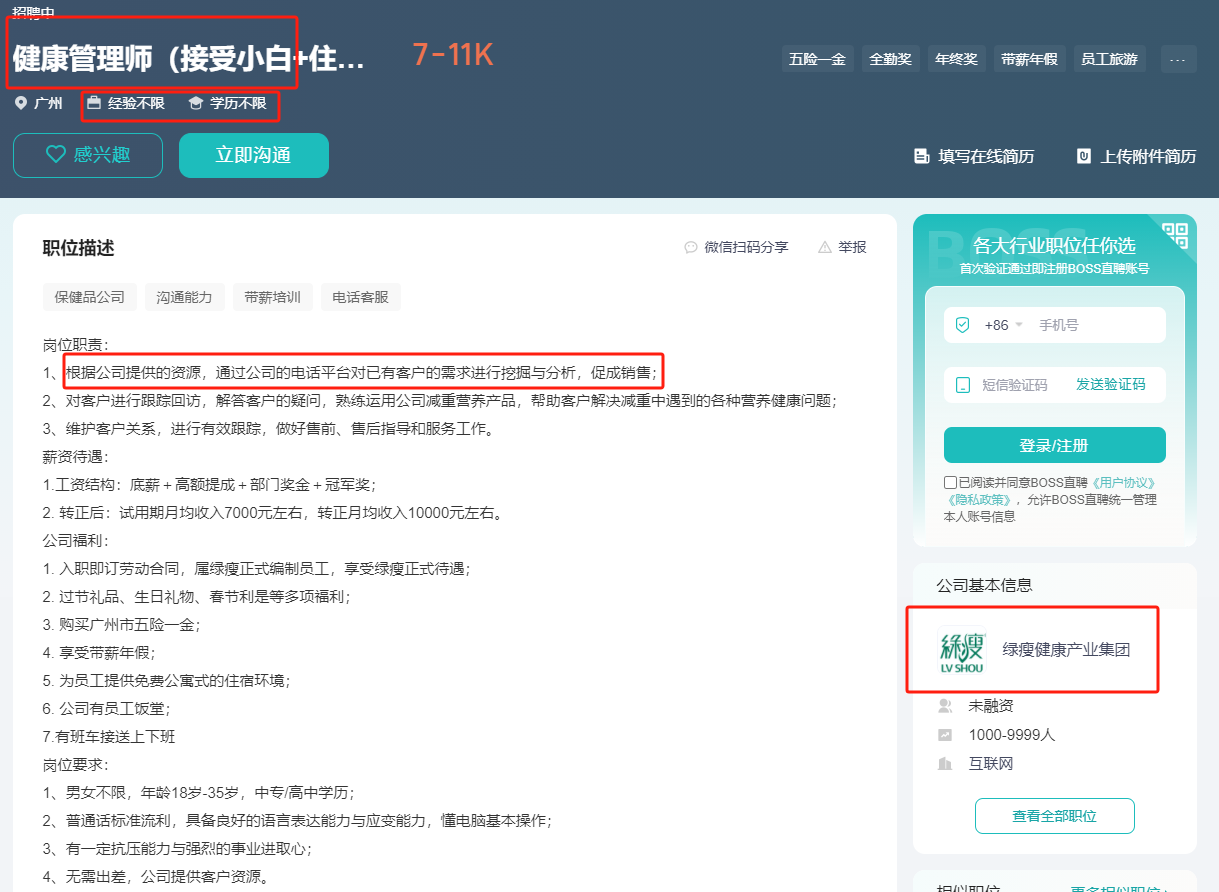Click the 上传附件简历 upload icon

click(1084, 156)
